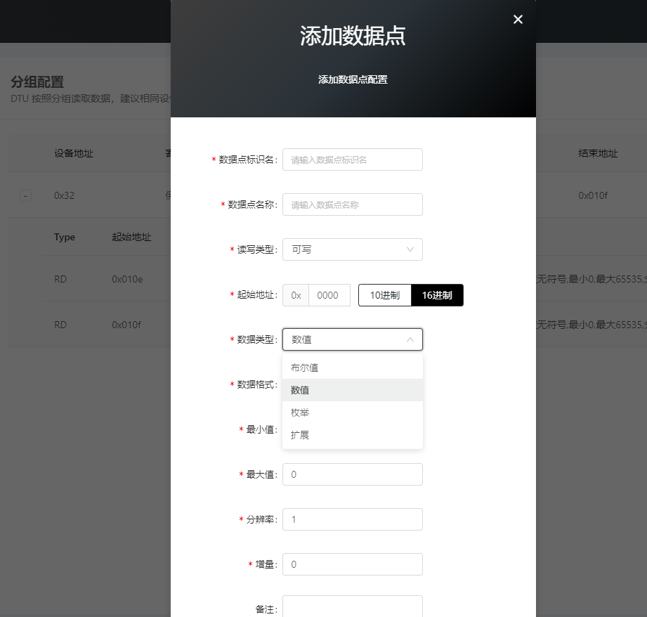Select 扩展 option in data type list

tap(352, 435)
